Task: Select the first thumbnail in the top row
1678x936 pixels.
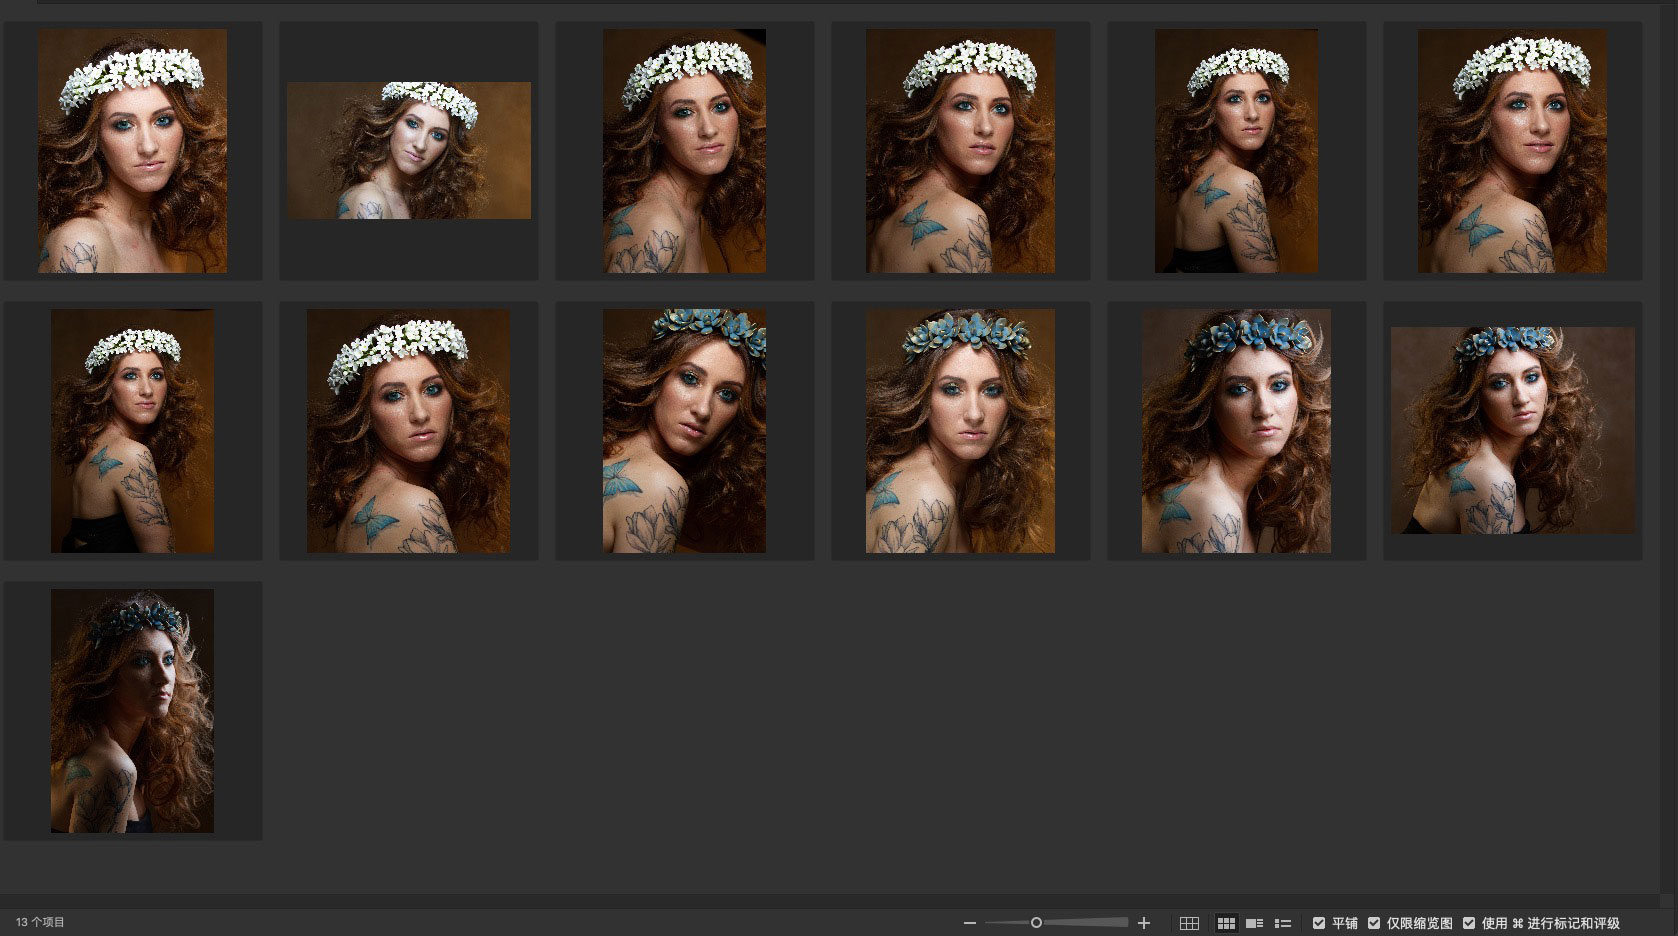Action: point(133,151)
